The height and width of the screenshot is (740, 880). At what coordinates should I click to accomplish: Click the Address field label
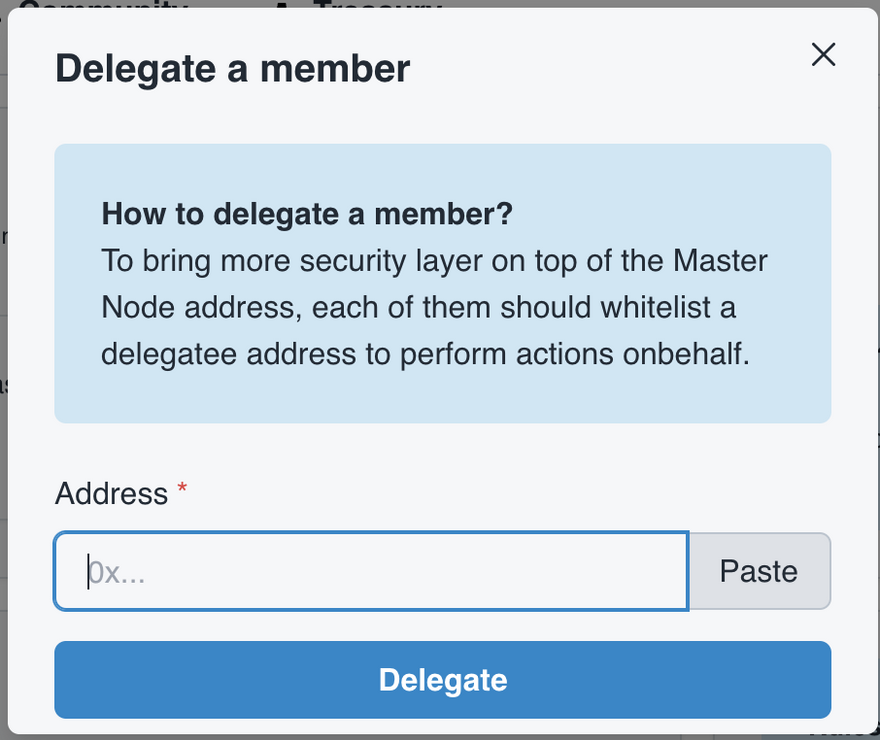coord(111,493)
